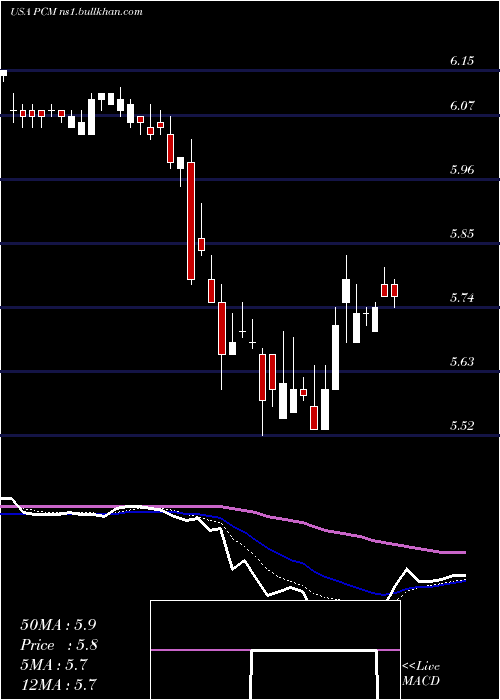
Task: Click the 5.96 price level label
Action: pos(462,170)
